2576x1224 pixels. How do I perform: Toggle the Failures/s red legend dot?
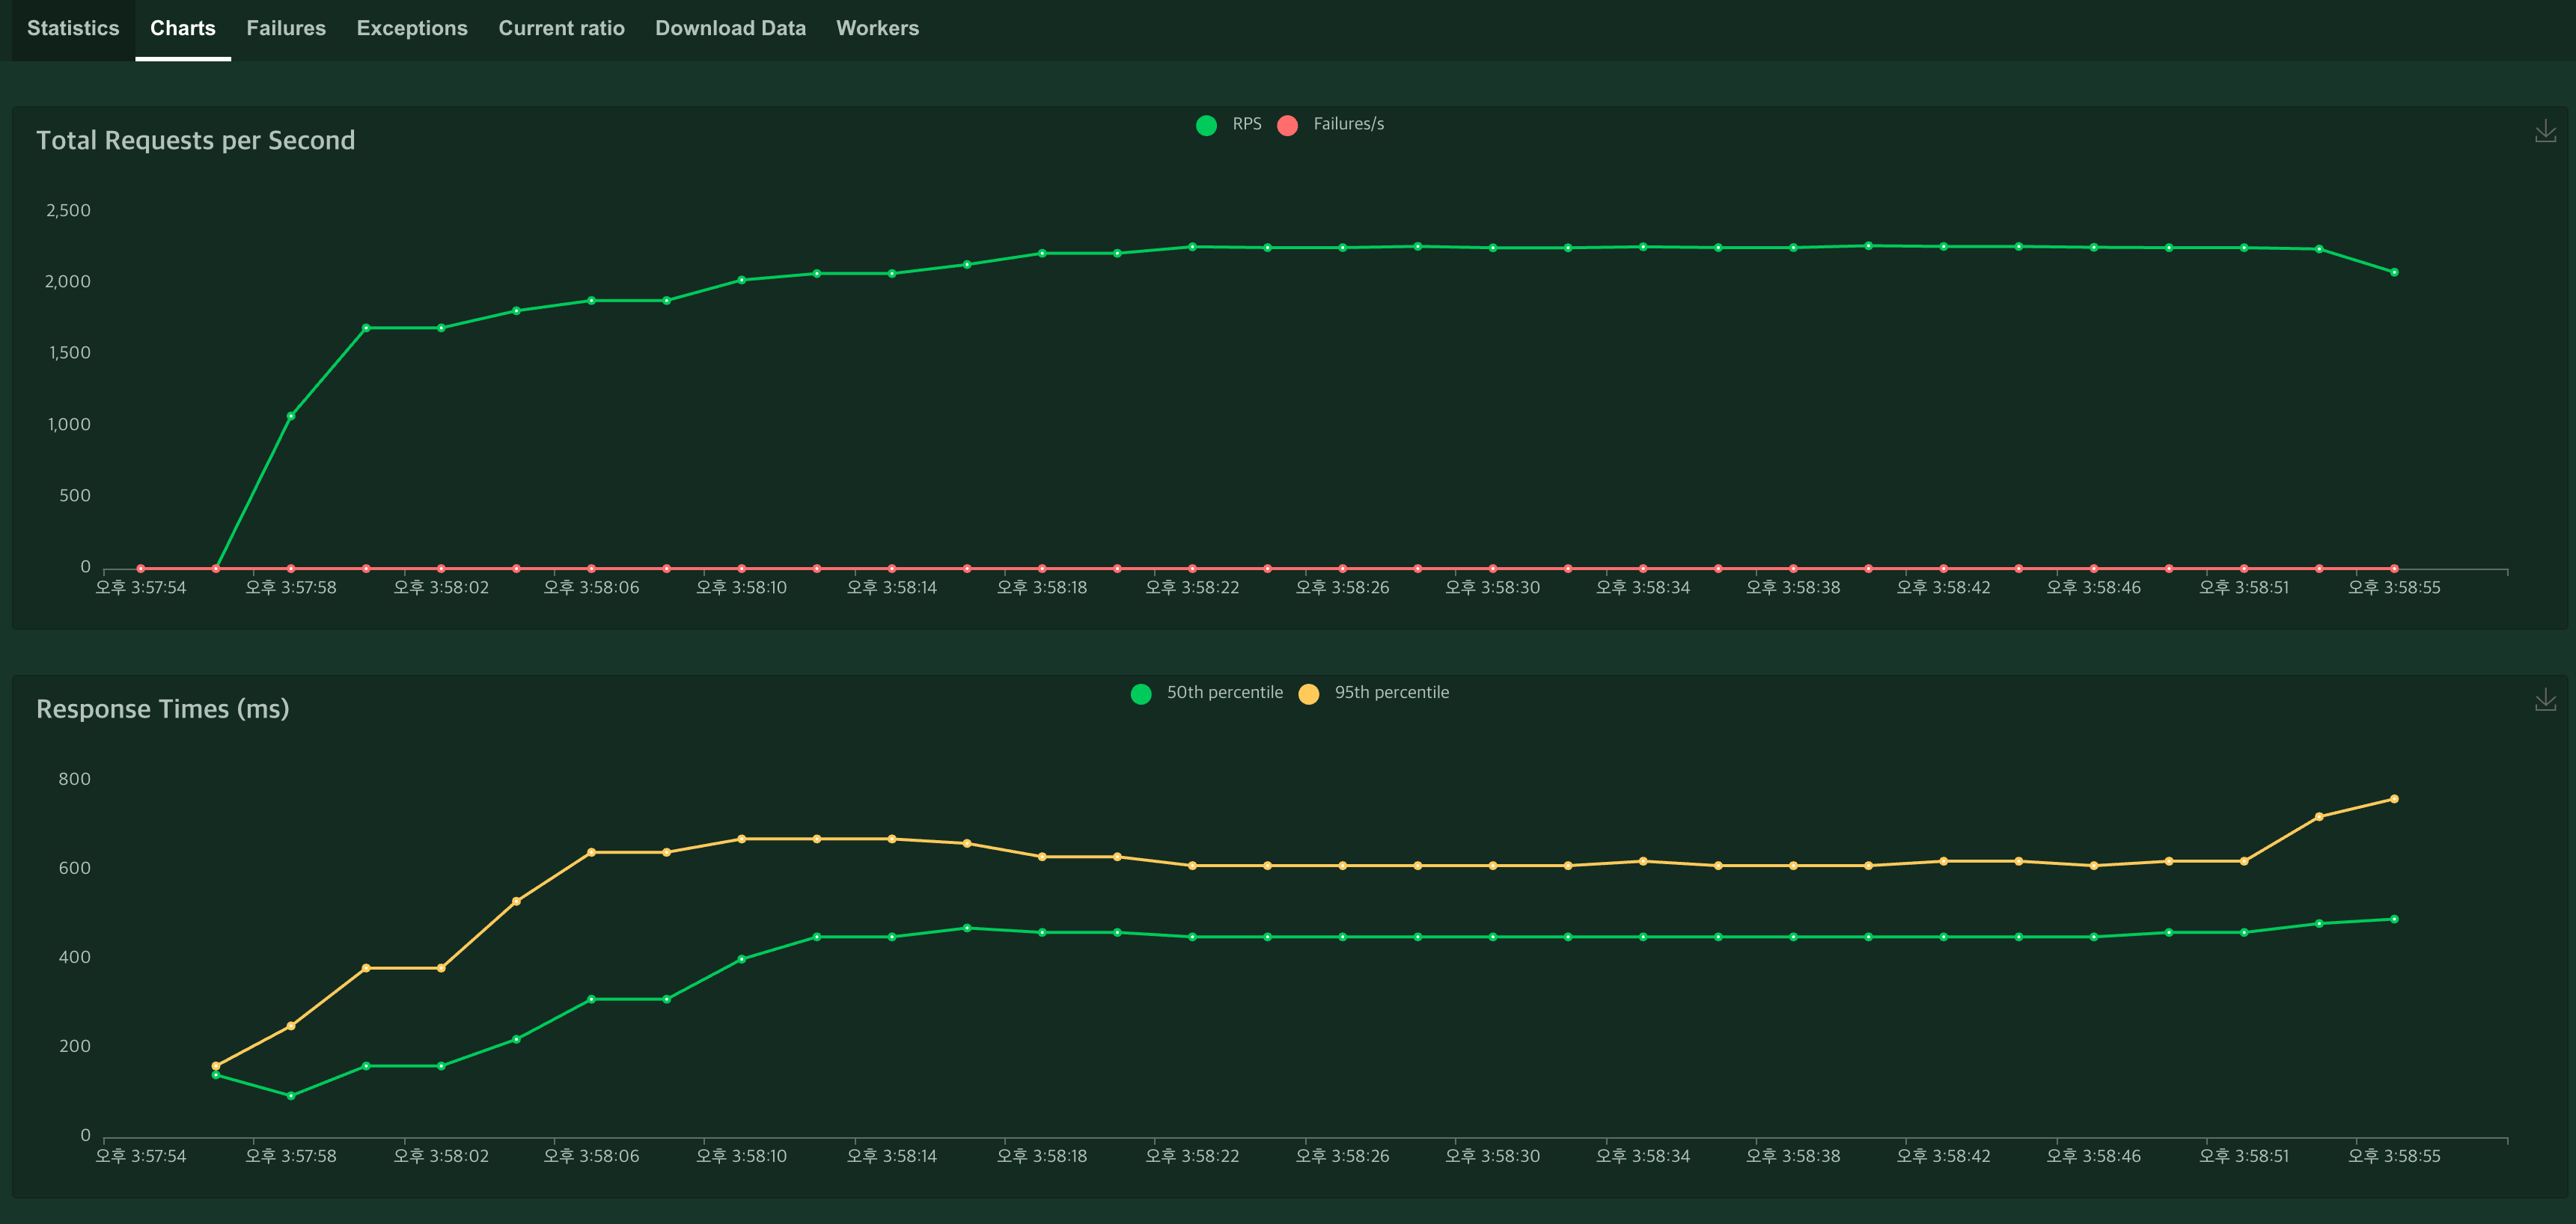click(1287, 125)
